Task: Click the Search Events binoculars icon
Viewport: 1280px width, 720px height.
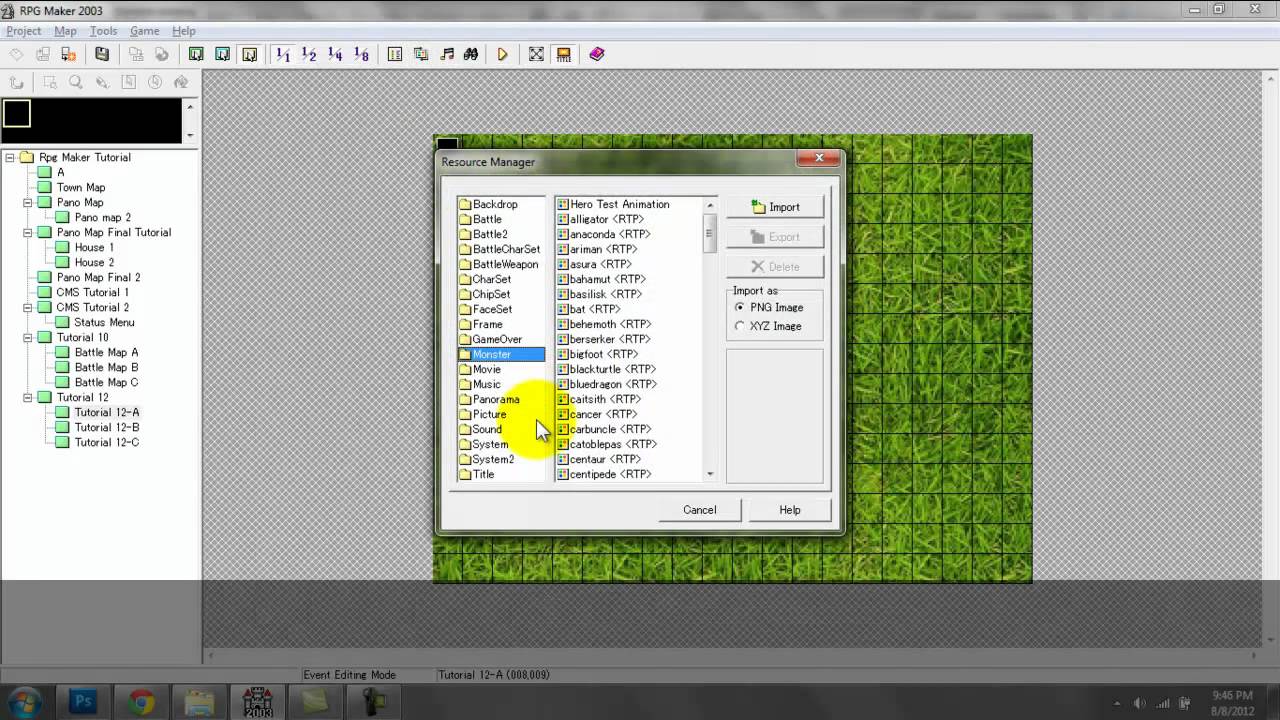Action: pyautogui.click(x=471, y=54)
